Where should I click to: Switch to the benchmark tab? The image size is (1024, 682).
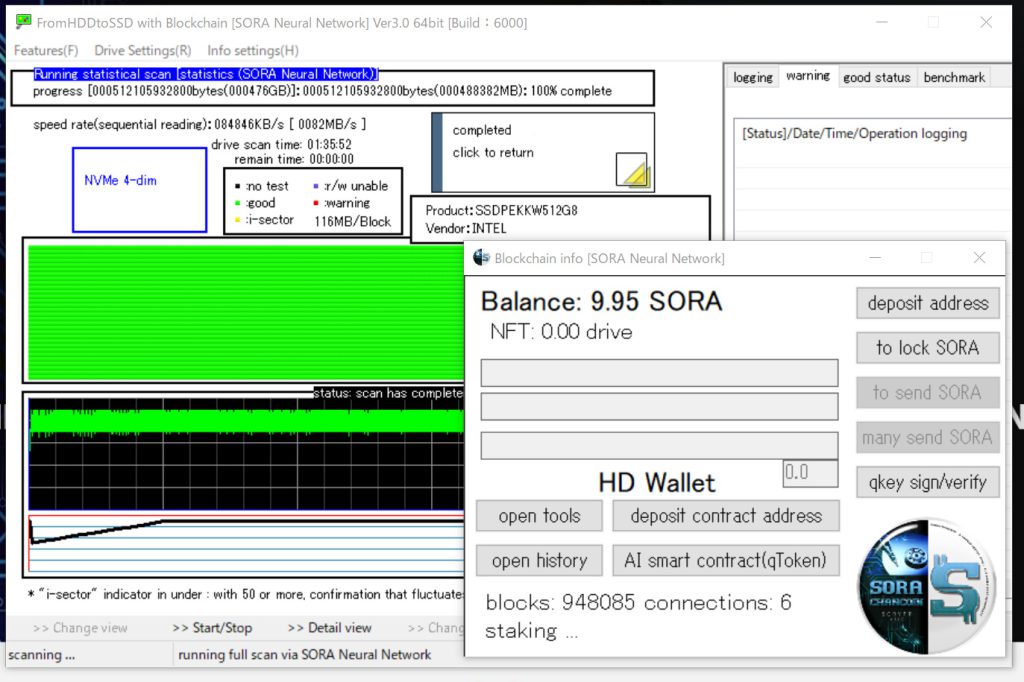(x=953, y=77)
